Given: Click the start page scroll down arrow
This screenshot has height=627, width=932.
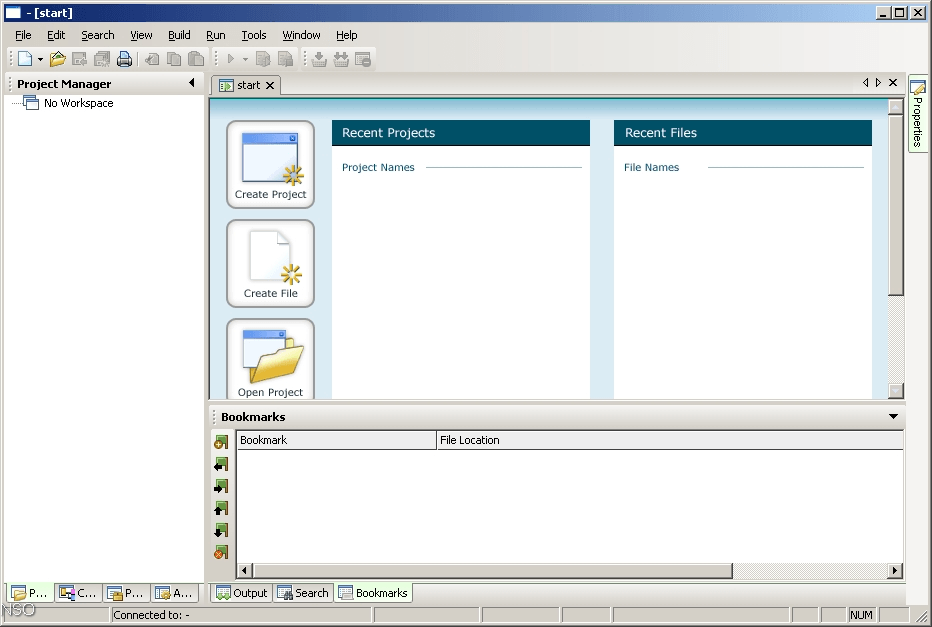Looking at the screenshot, I should [x=896, y=390].
